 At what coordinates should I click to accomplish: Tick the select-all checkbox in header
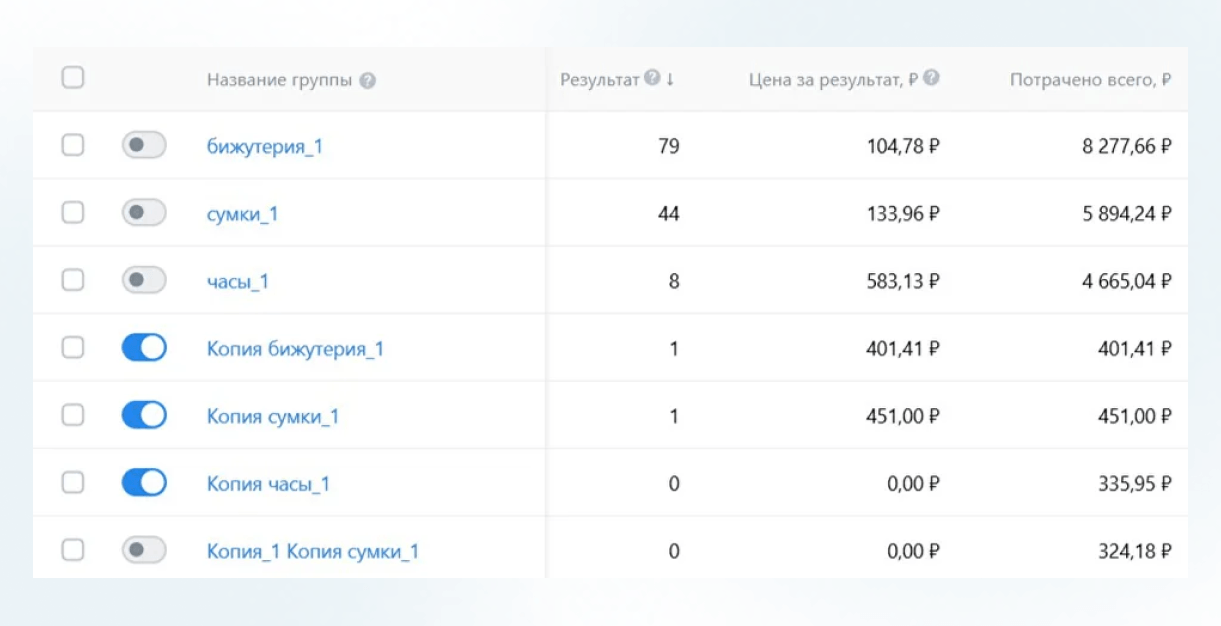tap(73, 78)
